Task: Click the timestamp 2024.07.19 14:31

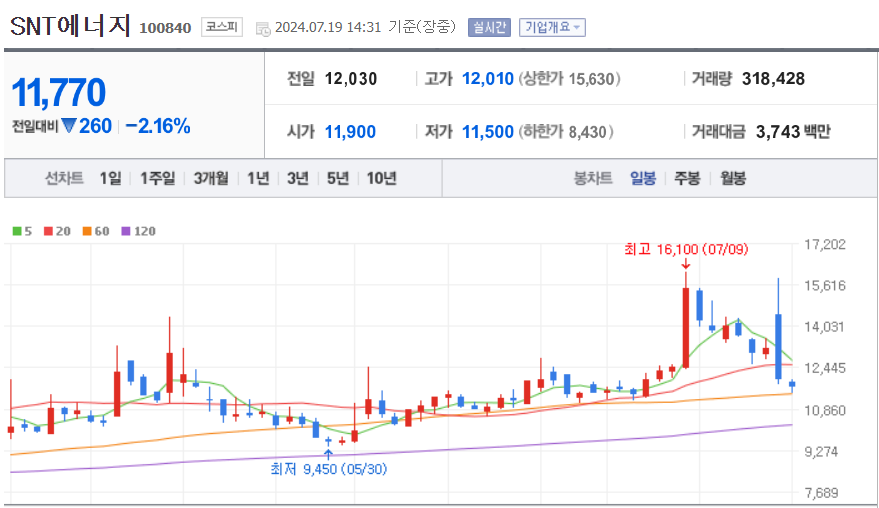Action: click(x=328, y=27)
